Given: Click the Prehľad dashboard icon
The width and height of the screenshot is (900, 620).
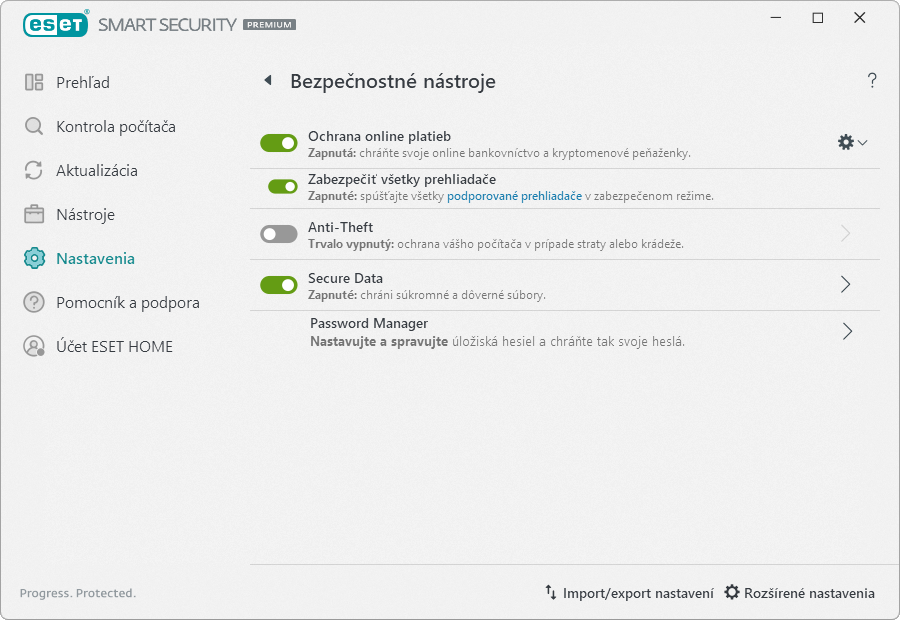Looking at the screenshot, I should 34,82.
